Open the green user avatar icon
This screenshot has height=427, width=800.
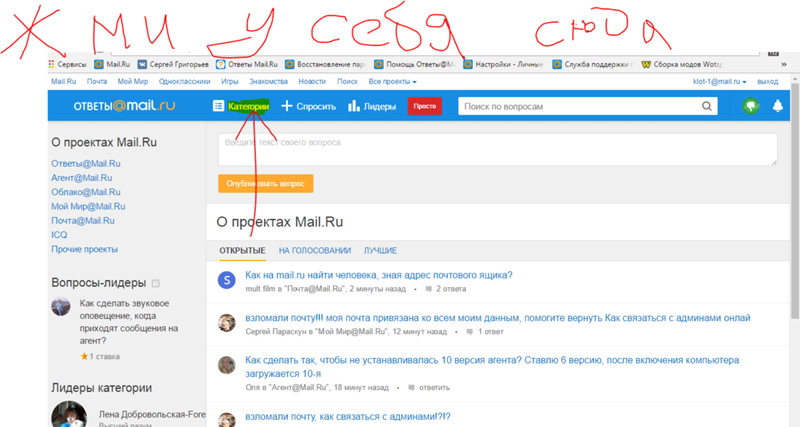(x=751, y=106)
